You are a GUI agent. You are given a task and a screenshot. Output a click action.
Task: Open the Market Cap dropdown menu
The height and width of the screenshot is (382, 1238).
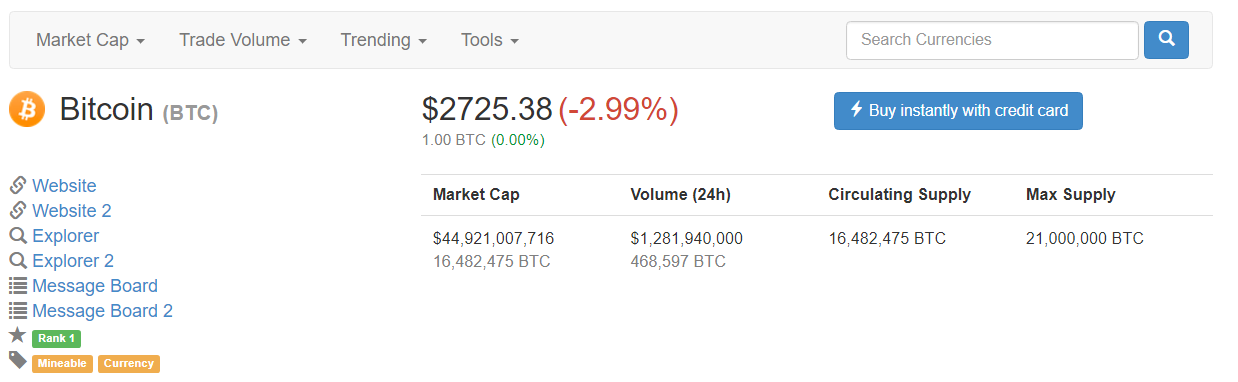click(x=91, y=40)
